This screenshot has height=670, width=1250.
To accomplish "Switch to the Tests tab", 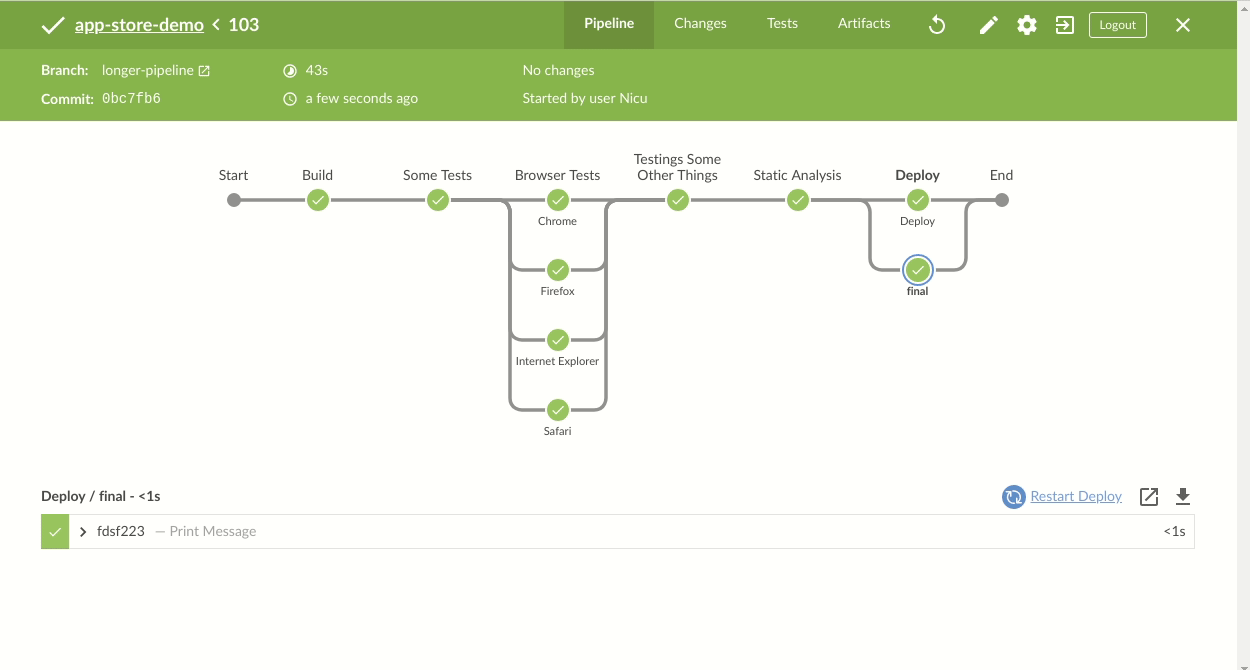I will [x=782, y=23].
